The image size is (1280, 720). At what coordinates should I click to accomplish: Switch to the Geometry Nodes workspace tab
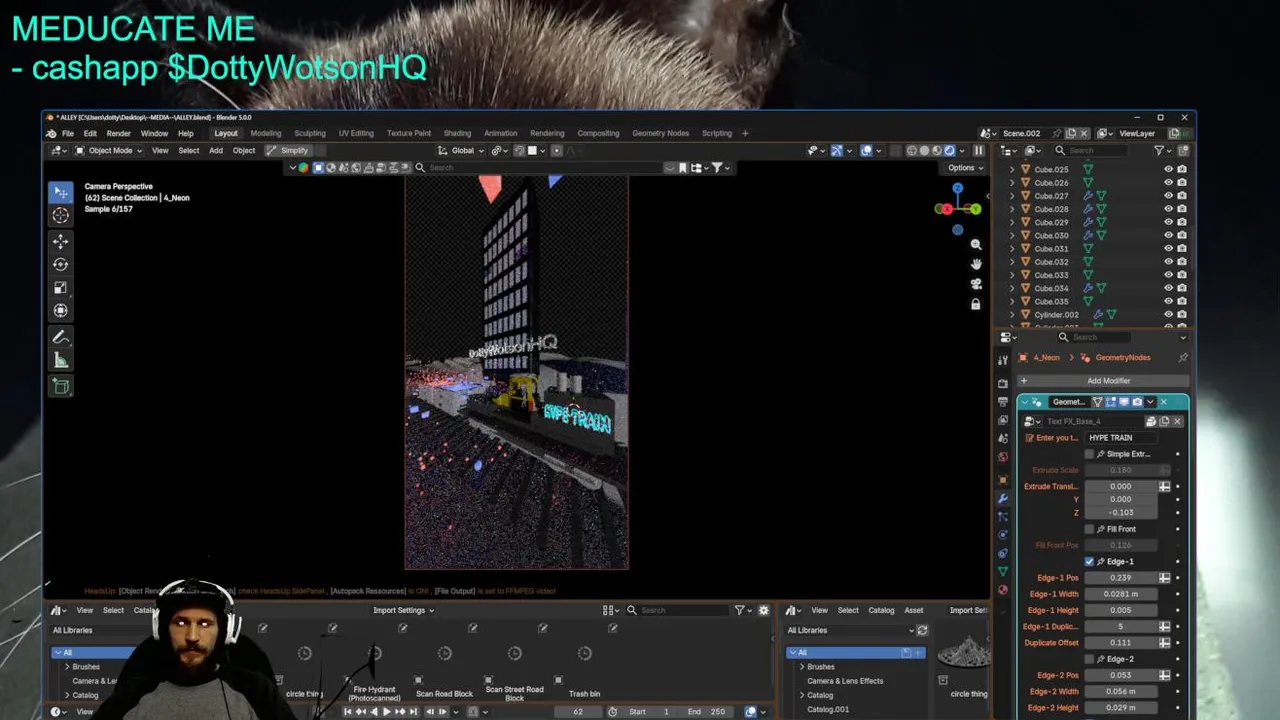(660, 133)
